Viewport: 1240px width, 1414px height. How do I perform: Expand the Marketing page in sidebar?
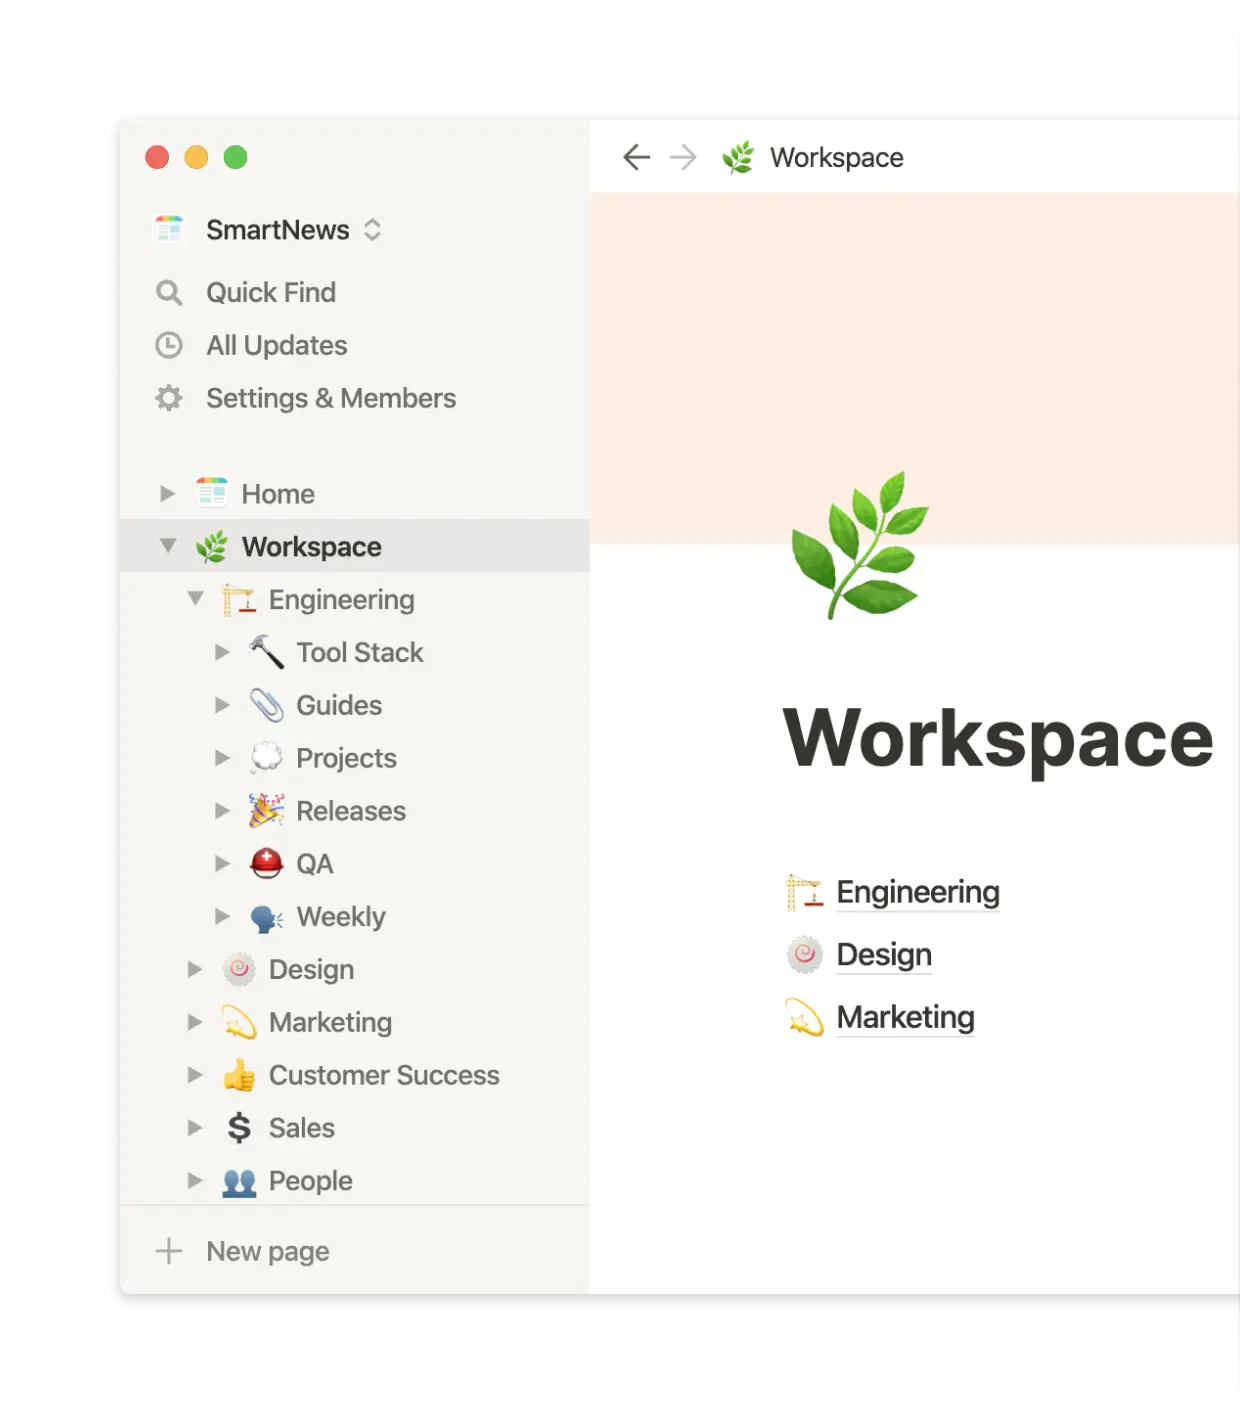coord(195,1022)
